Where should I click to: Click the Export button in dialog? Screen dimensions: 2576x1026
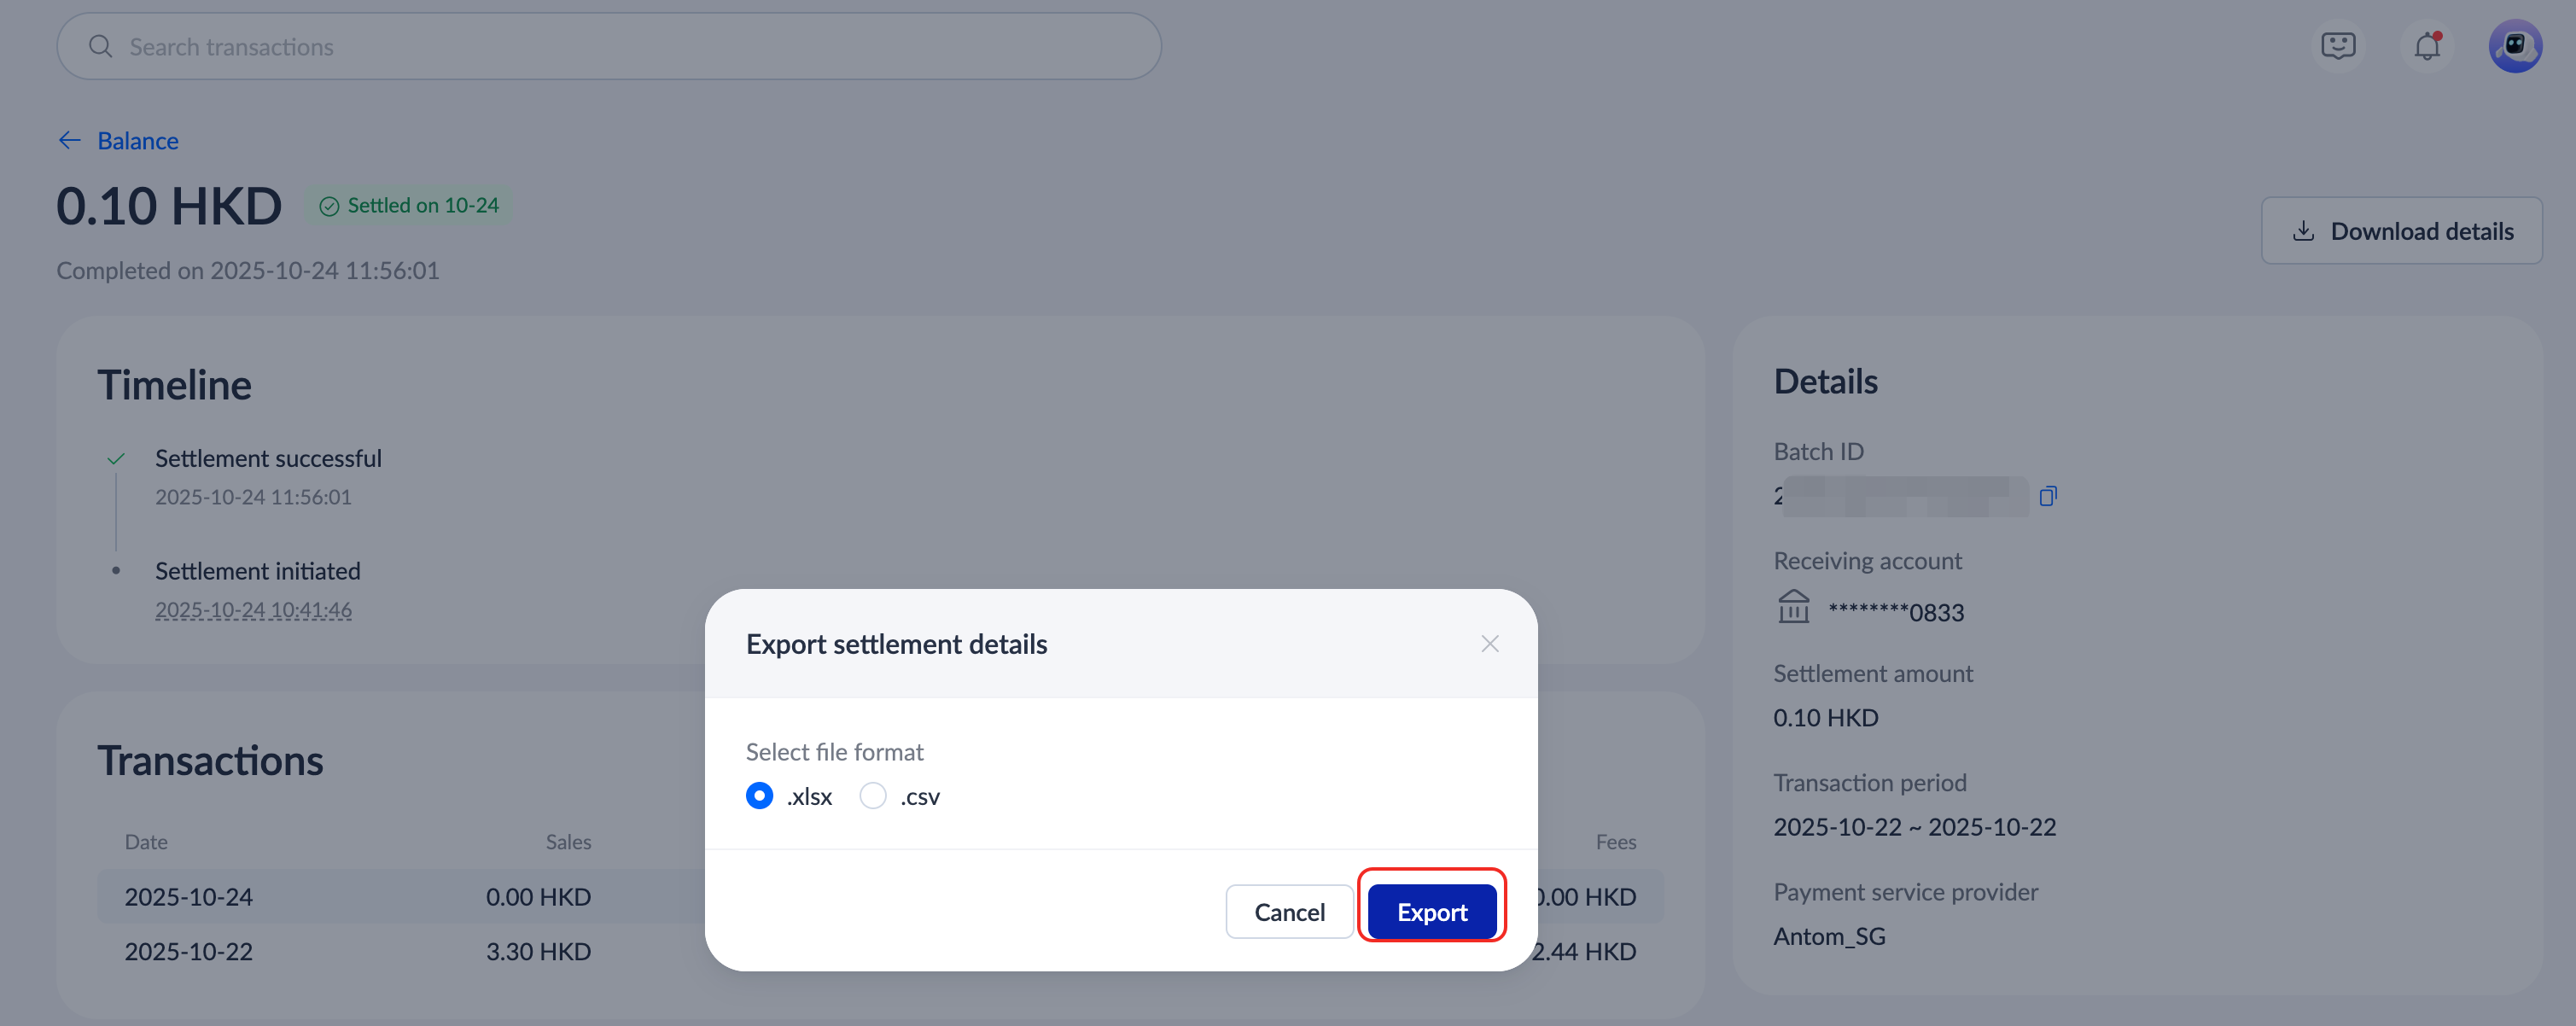[x=1431, y=911]
